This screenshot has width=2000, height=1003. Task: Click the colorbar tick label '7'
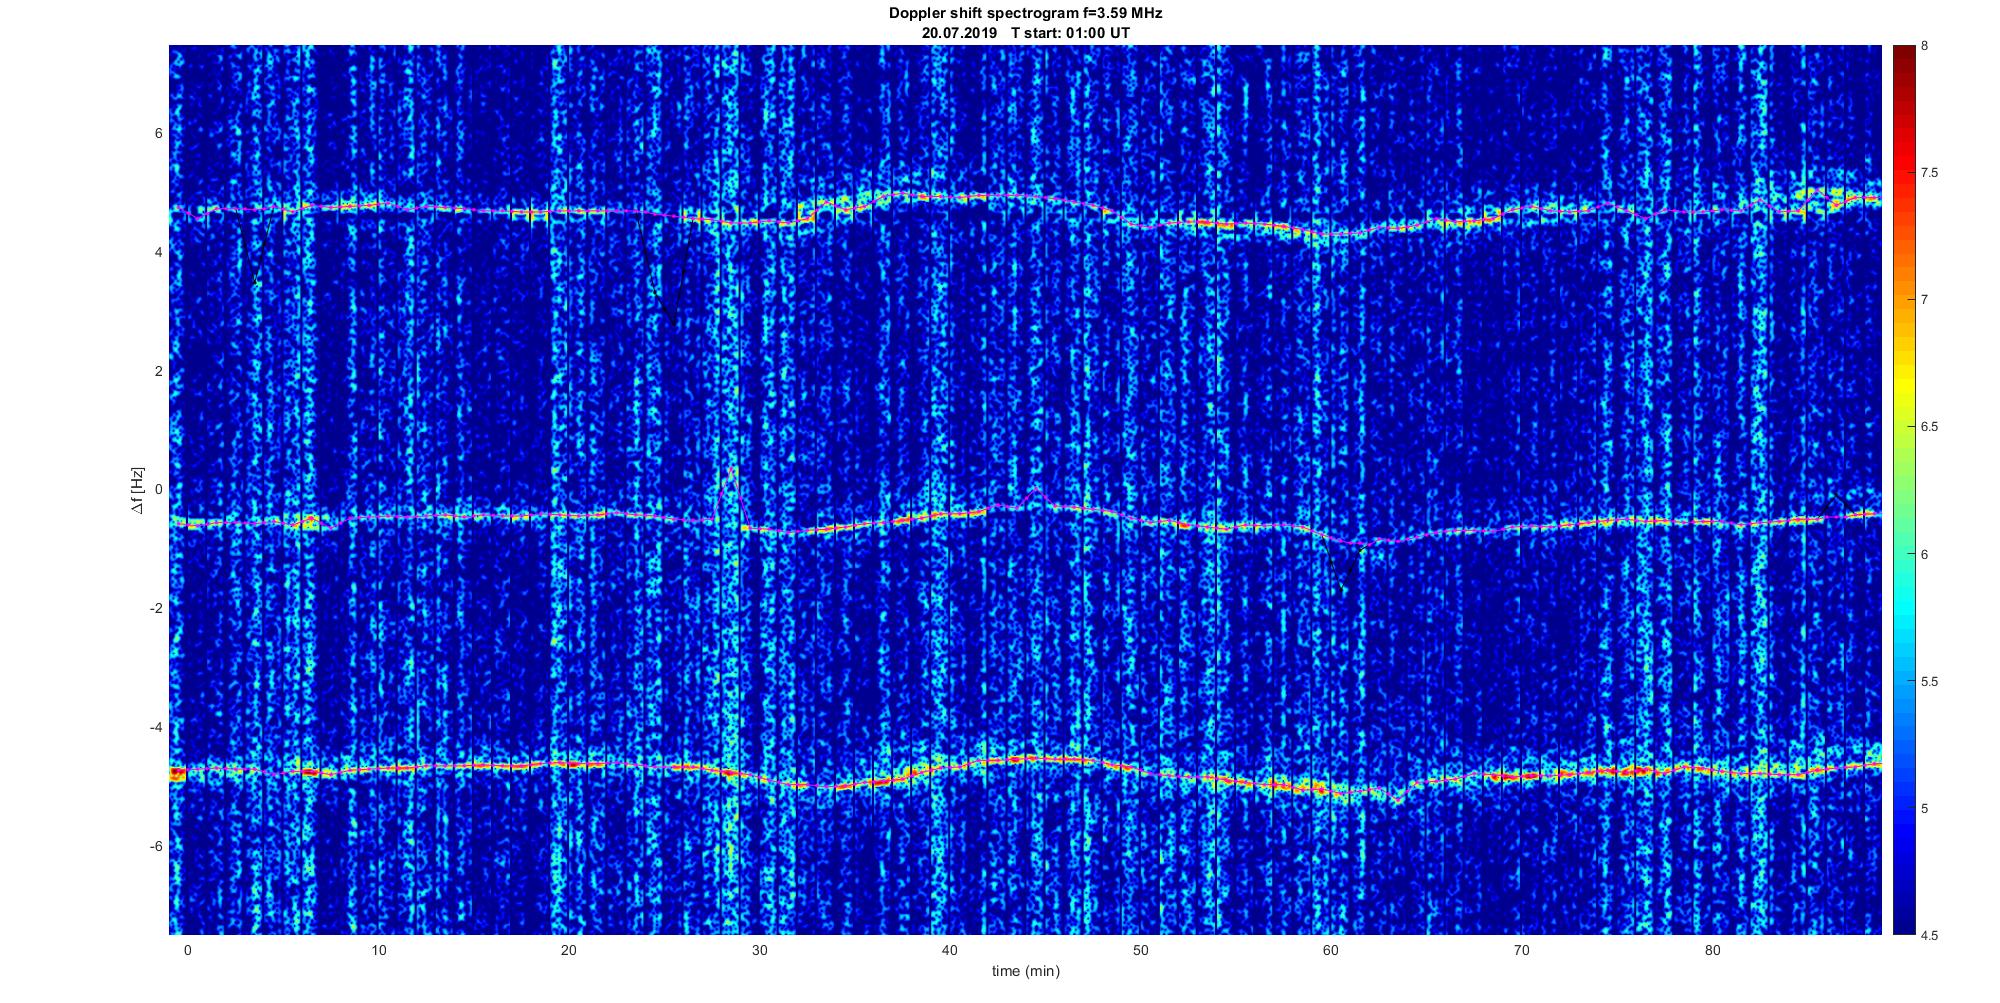[1925, 300]
